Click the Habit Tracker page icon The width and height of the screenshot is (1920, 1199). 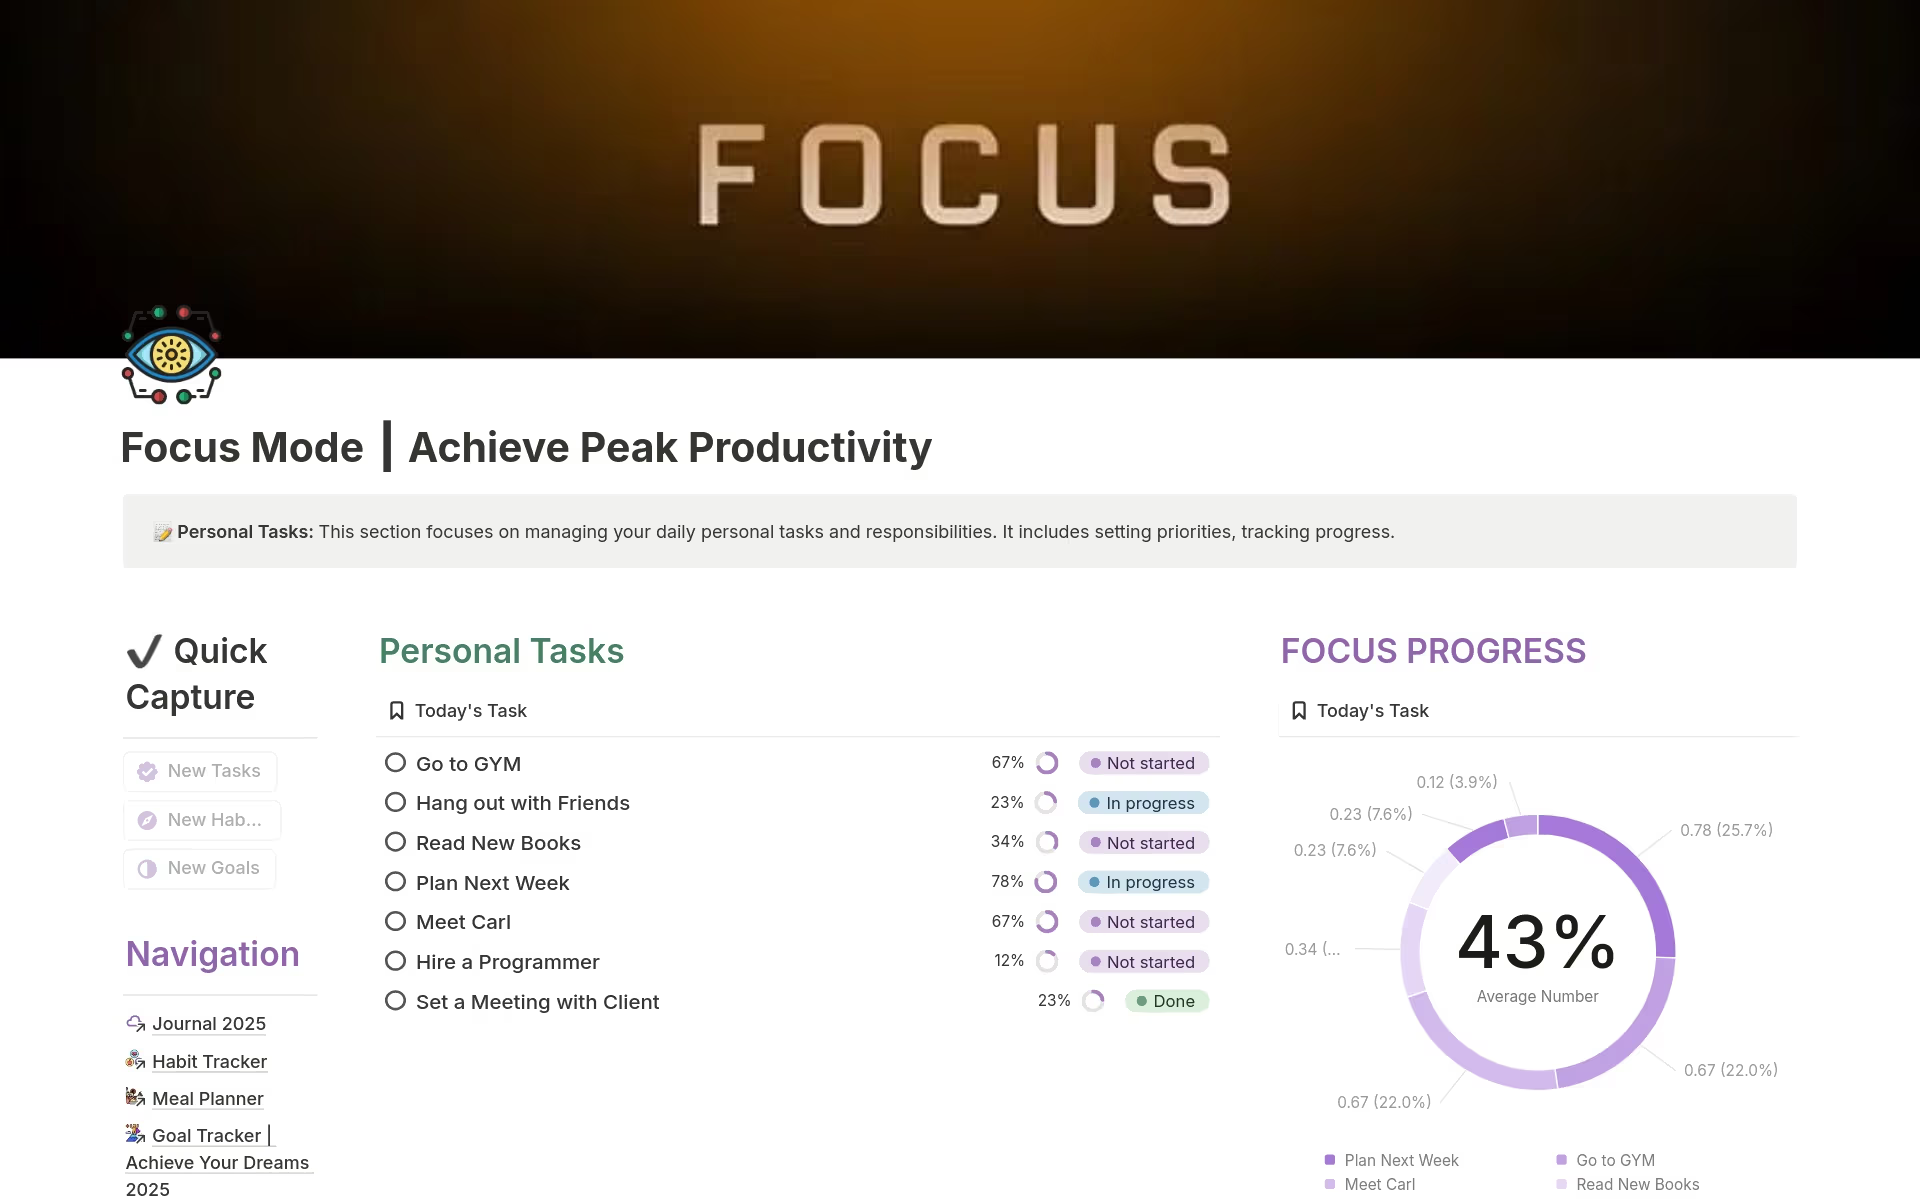pos(136,1060)
